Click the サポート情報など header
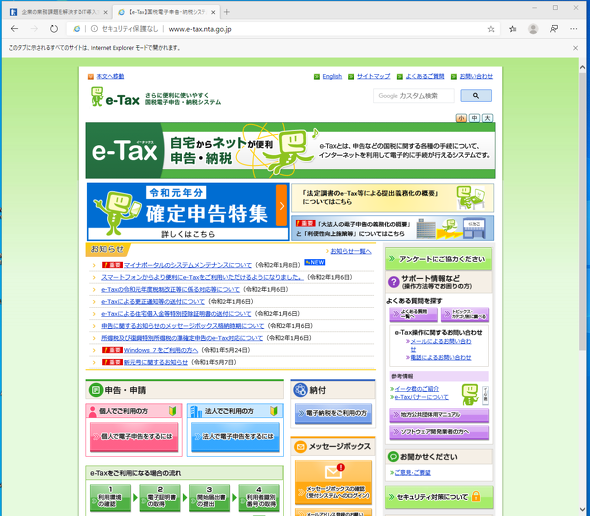Screen dimensions: 590x516 [x=439, y=282]
